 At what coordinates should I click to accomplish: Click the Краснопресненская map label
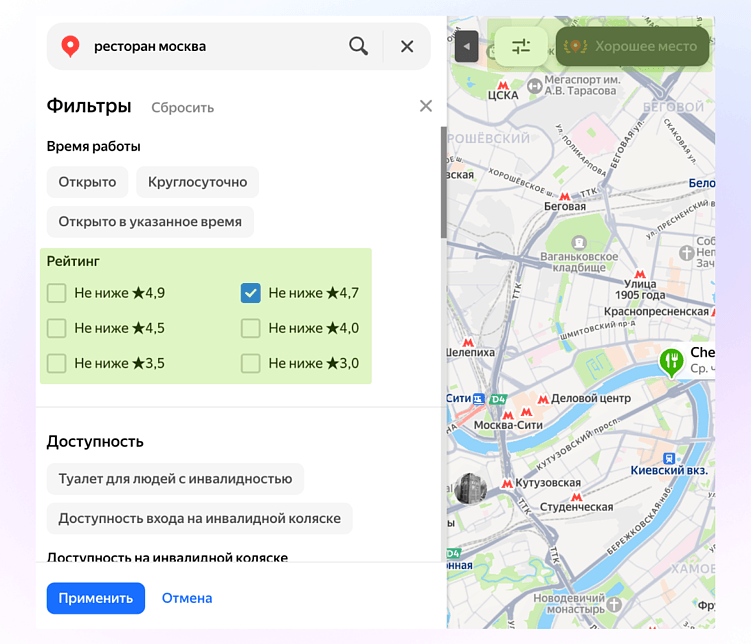point(656,312)
